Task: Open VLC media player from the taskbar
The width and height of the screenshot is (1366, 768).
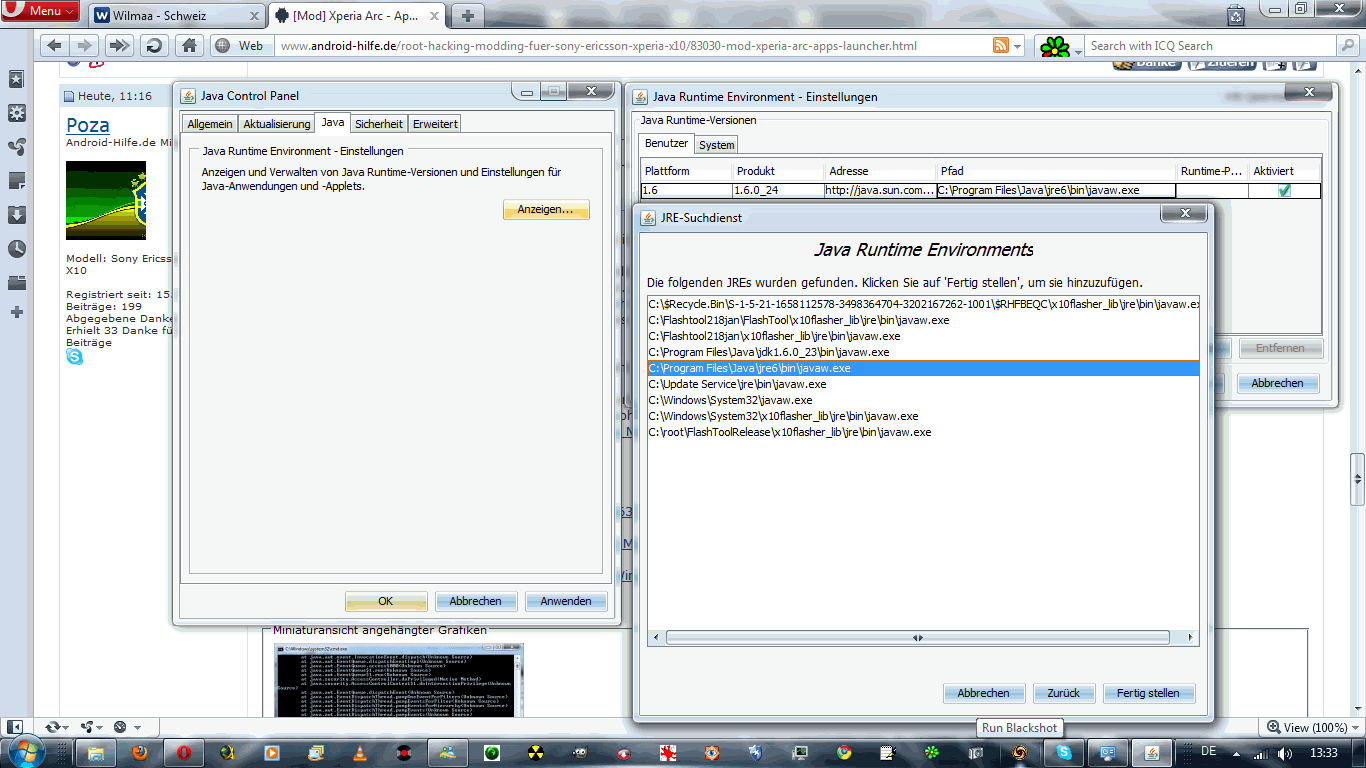Action: [360, 752]
